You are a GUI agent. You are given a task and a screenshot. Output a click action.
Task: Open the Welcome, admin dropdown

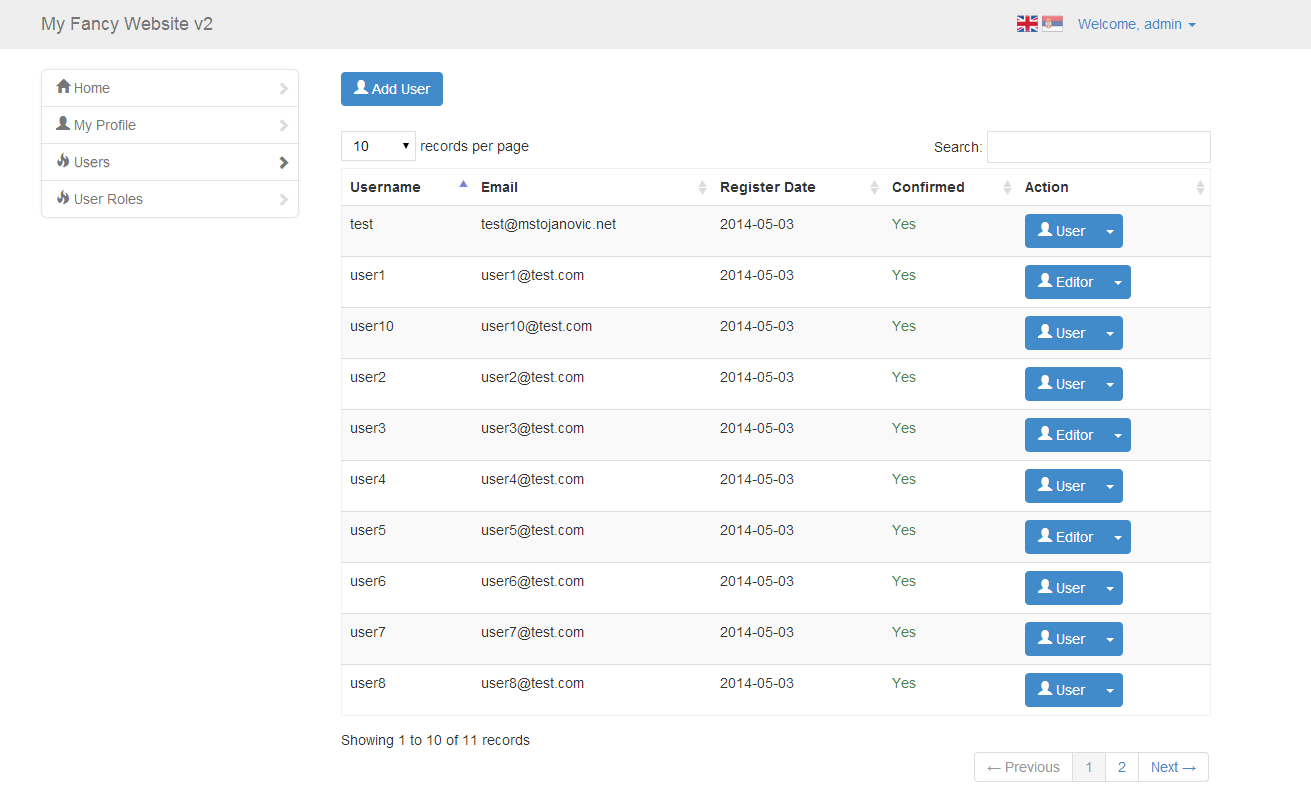pyautogui.click(x=1136, y=24)
